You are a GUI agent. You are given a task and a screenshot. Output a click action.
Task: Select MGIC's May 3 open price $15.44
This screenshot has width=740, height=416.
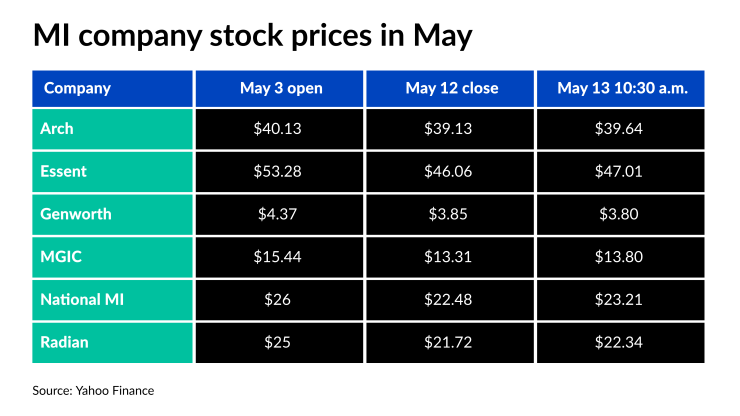(x=281, y=257)
